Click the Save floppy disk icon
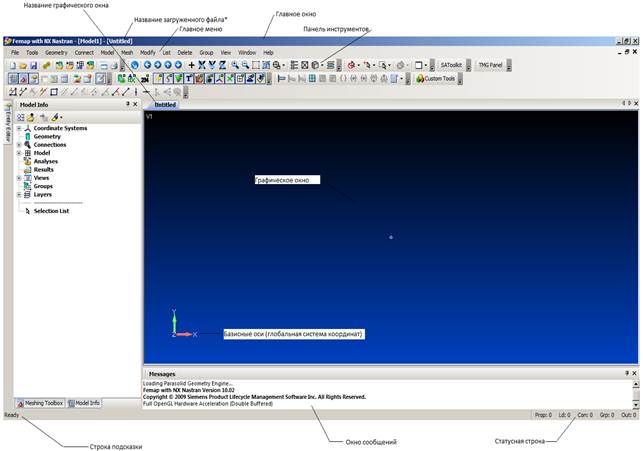This screenshot has width=643, height=451. tap(34, 65)
